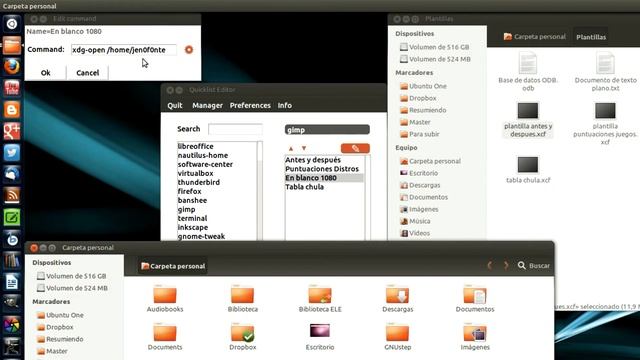
Task: Select 'tabla chula.xcf' file
Action: pos(528,169)
